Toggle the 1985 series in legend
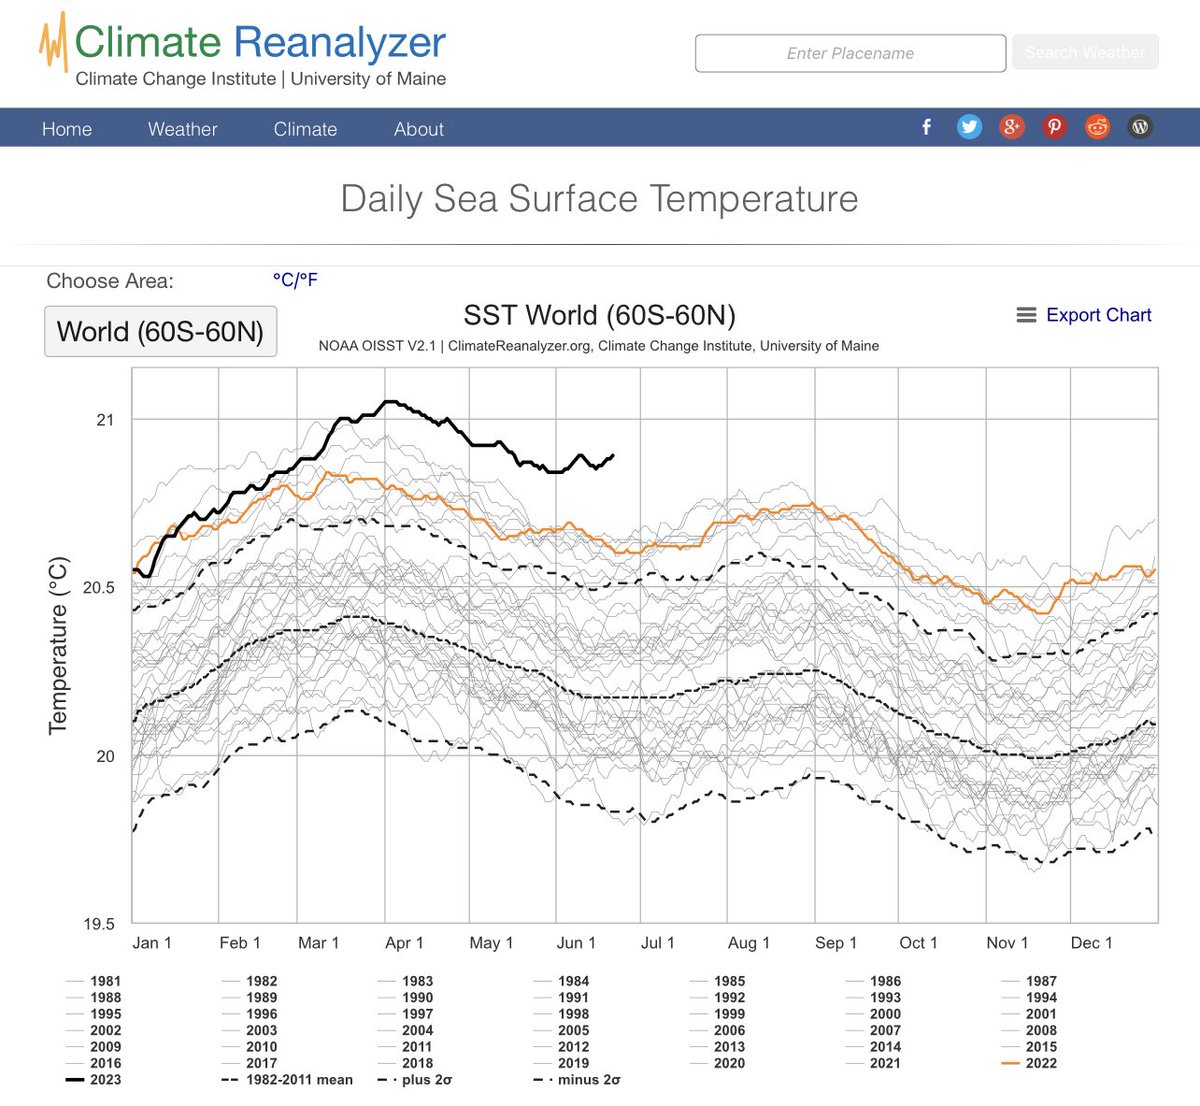Viewport: 1200px width, 1106px height. pos(717,981)
